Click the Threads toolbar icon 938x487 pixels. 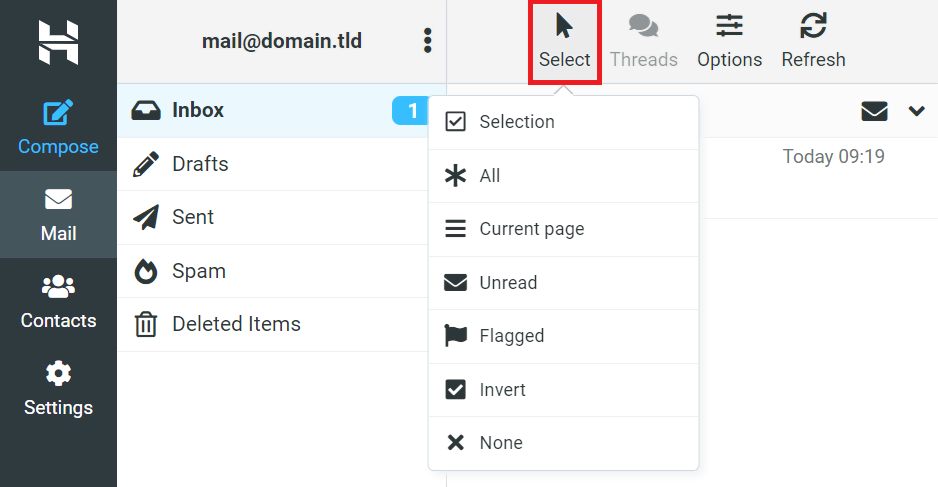click(x=643, y=26)
